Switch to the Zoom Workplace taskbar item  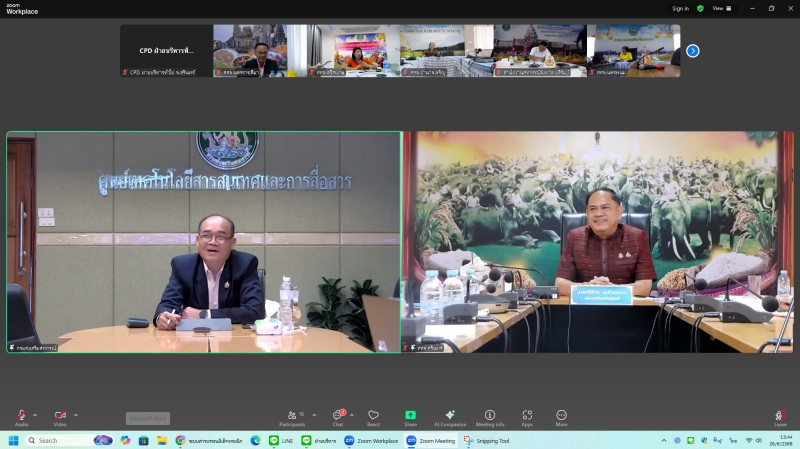point(371,440)
